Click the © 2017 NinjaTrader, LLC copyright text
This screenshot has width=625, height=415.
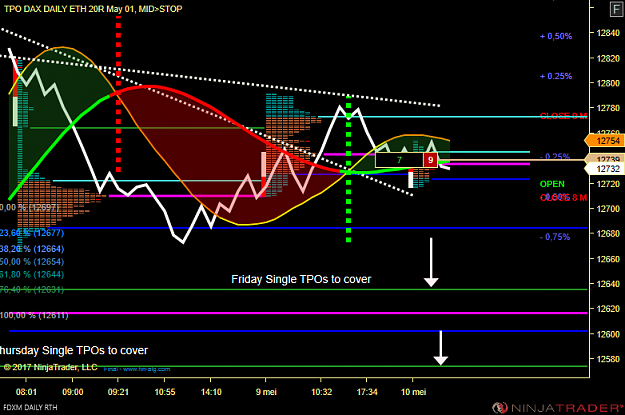pos(51,367)
